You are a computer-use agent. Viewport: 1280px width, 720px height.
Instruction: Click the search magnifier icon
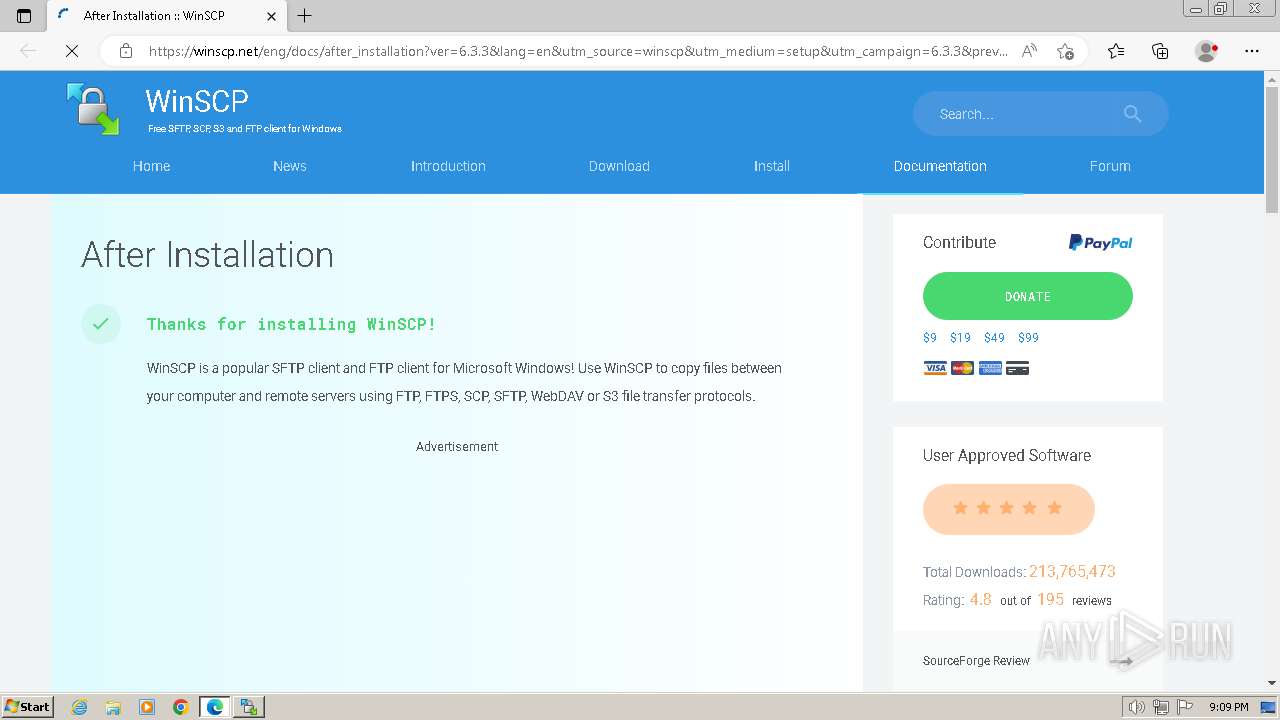pyautogui.click(x=1132, y=114)
